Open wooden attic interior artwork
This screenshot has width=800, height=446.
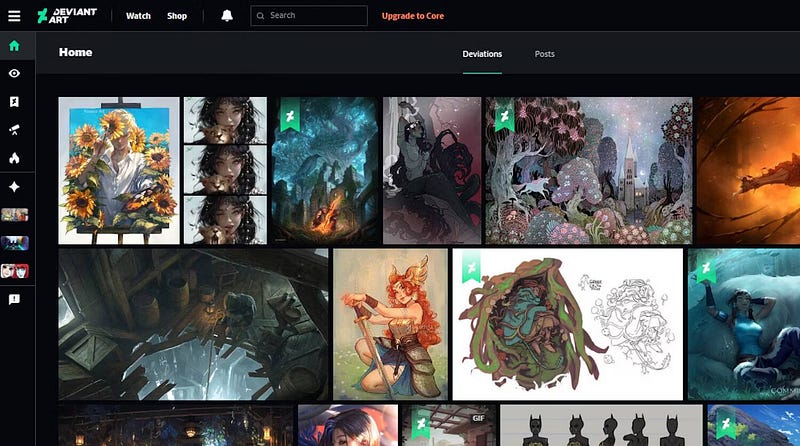coord(193,325)
